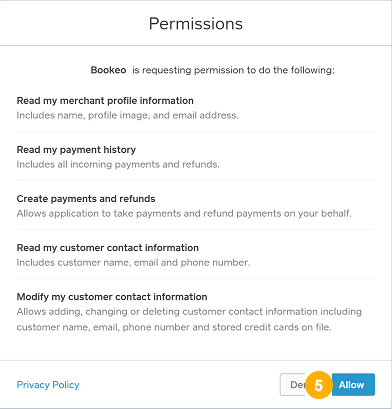
Task: Click 'Includes all incoming payments and refunds' description
Action: click(118, 164)
